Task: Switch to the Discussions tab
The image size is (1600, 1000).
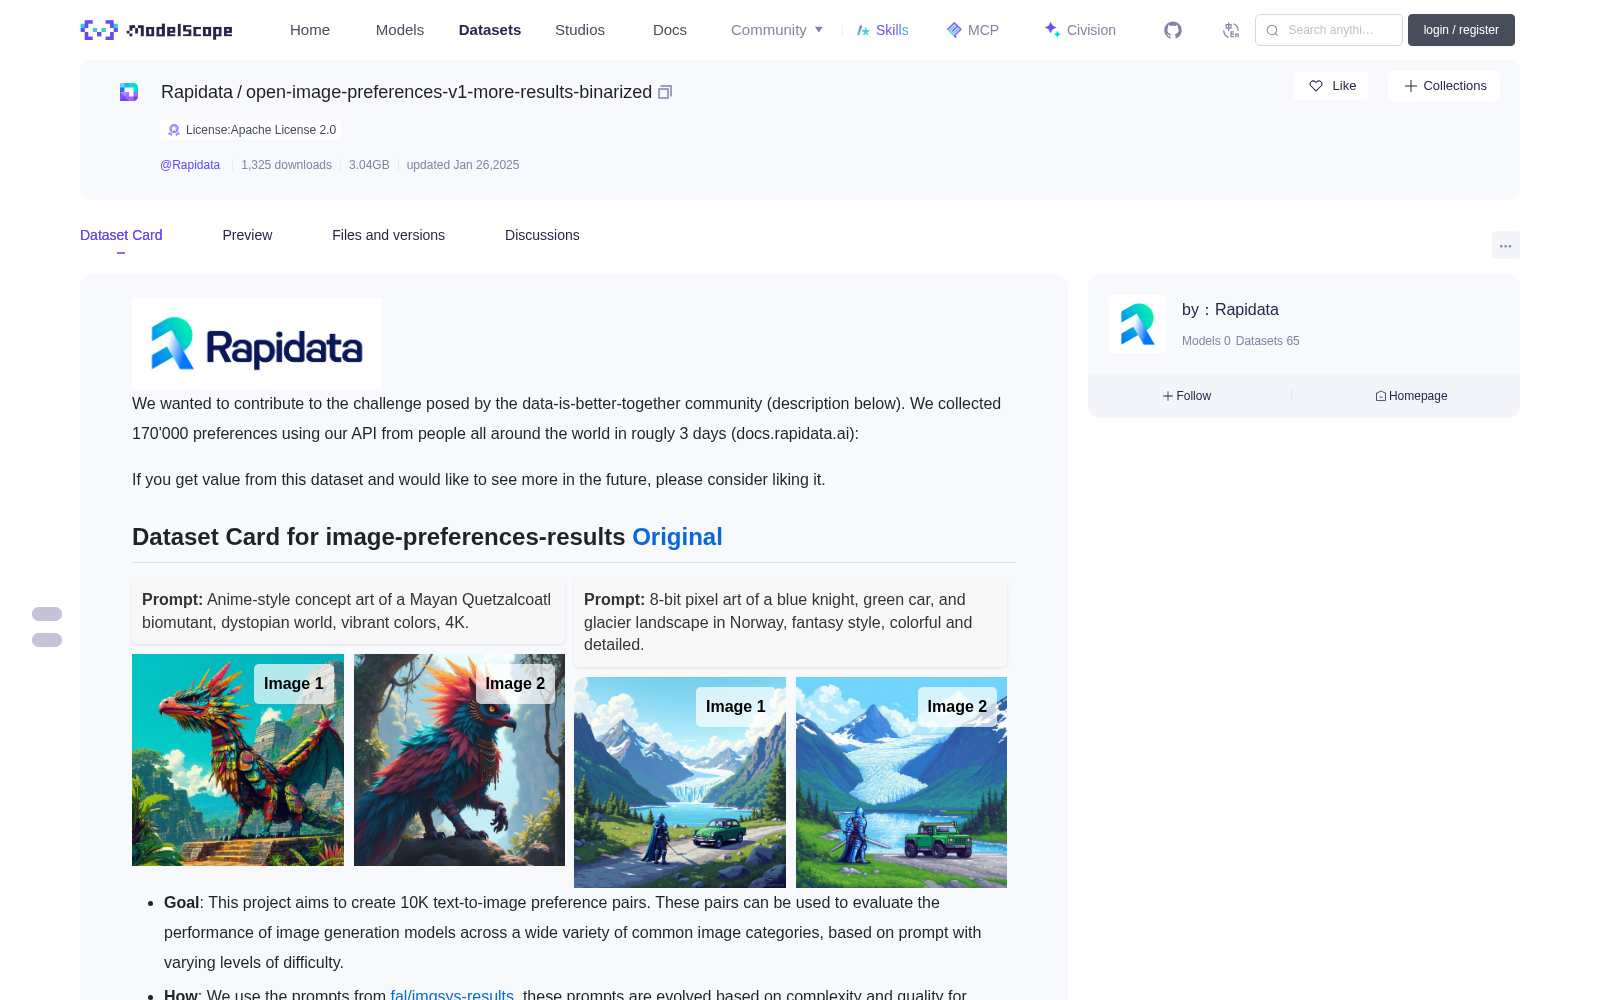Action: coord(542,235)
